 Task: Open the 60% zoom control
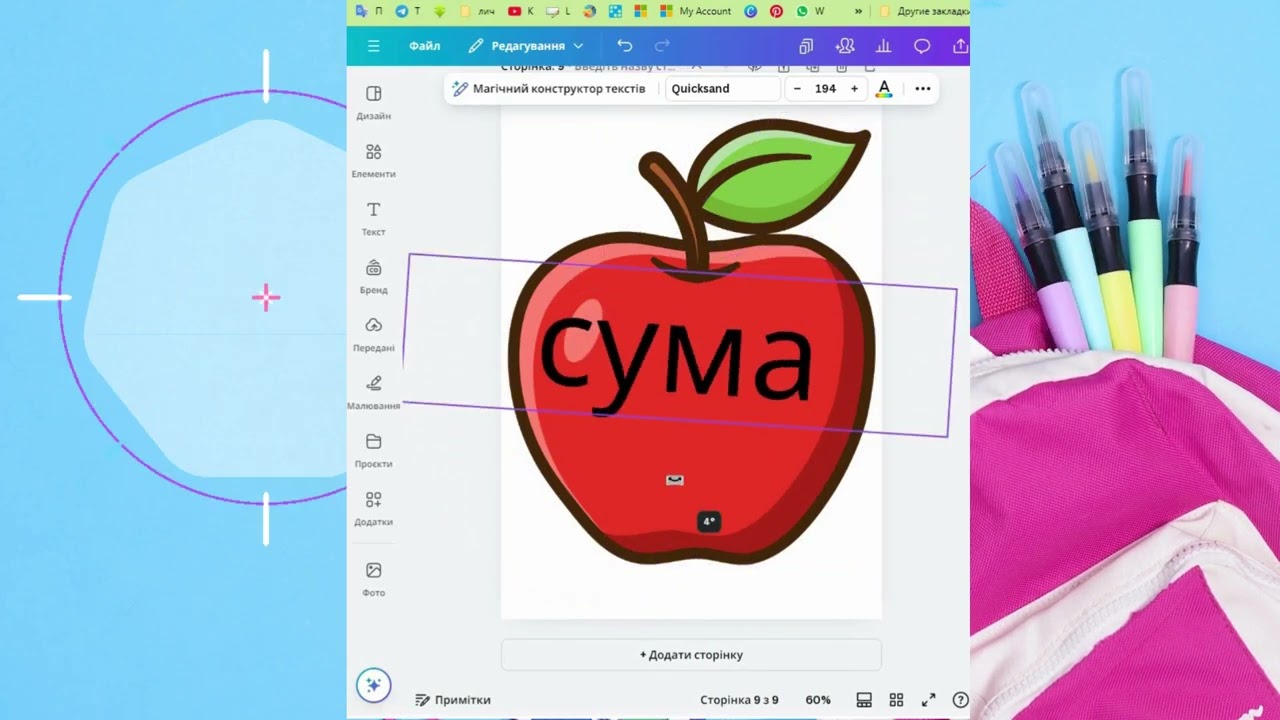818,700
